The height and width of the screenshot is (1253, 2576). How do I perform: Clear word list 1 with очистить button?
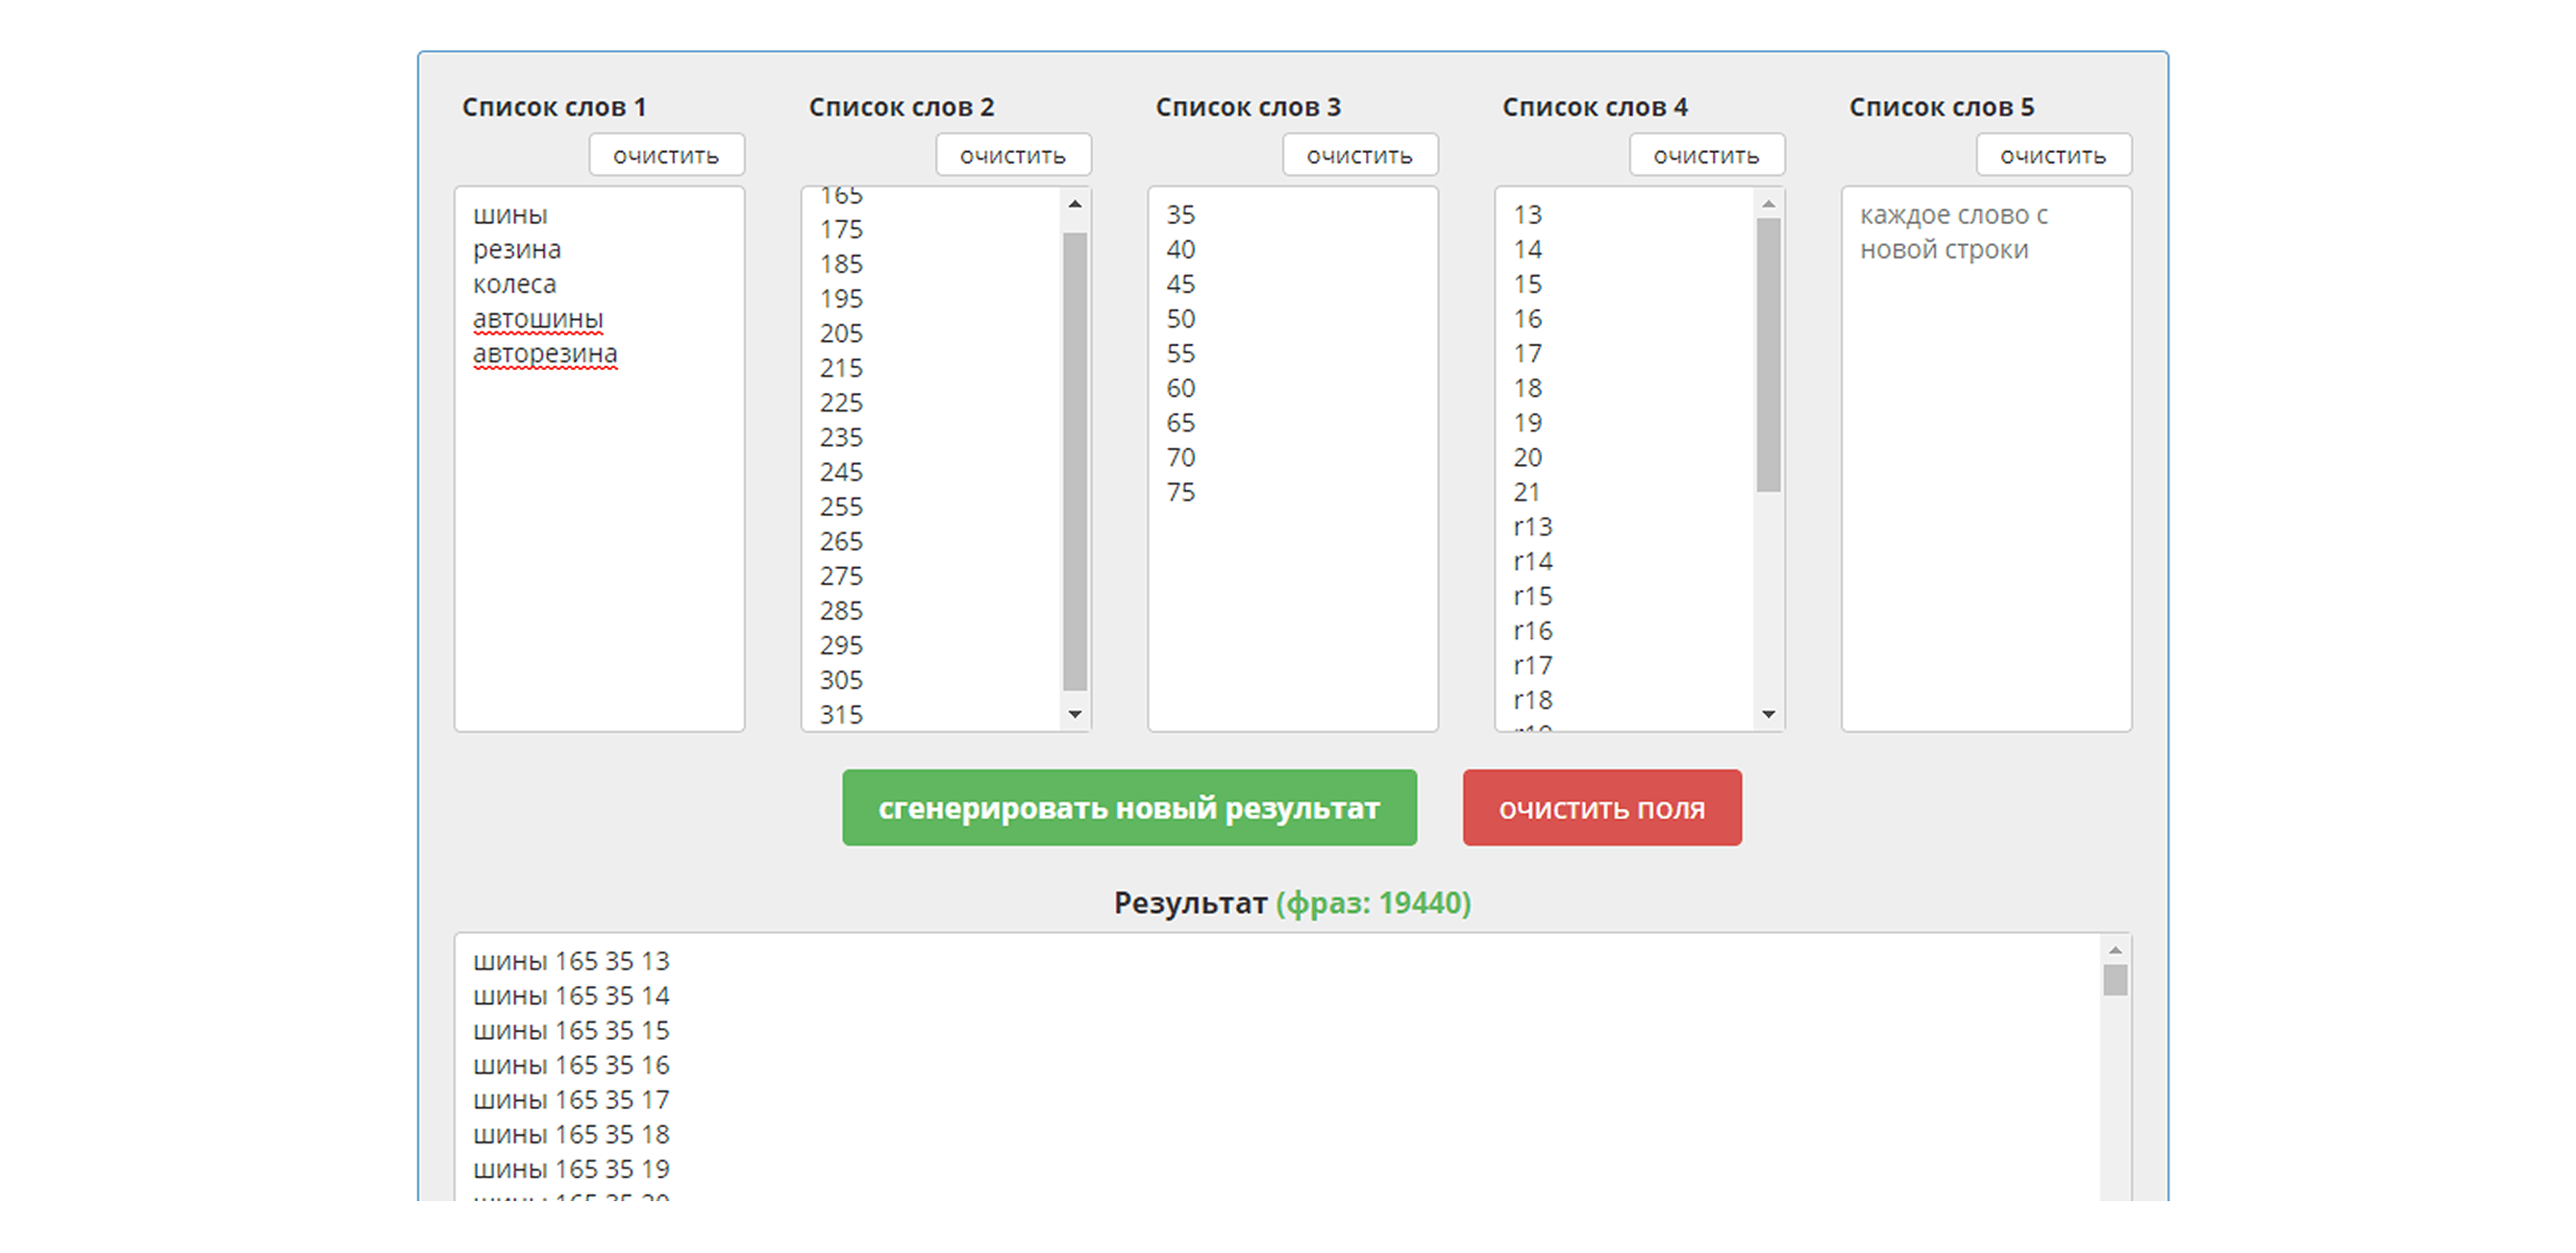[x=666, y=156]
